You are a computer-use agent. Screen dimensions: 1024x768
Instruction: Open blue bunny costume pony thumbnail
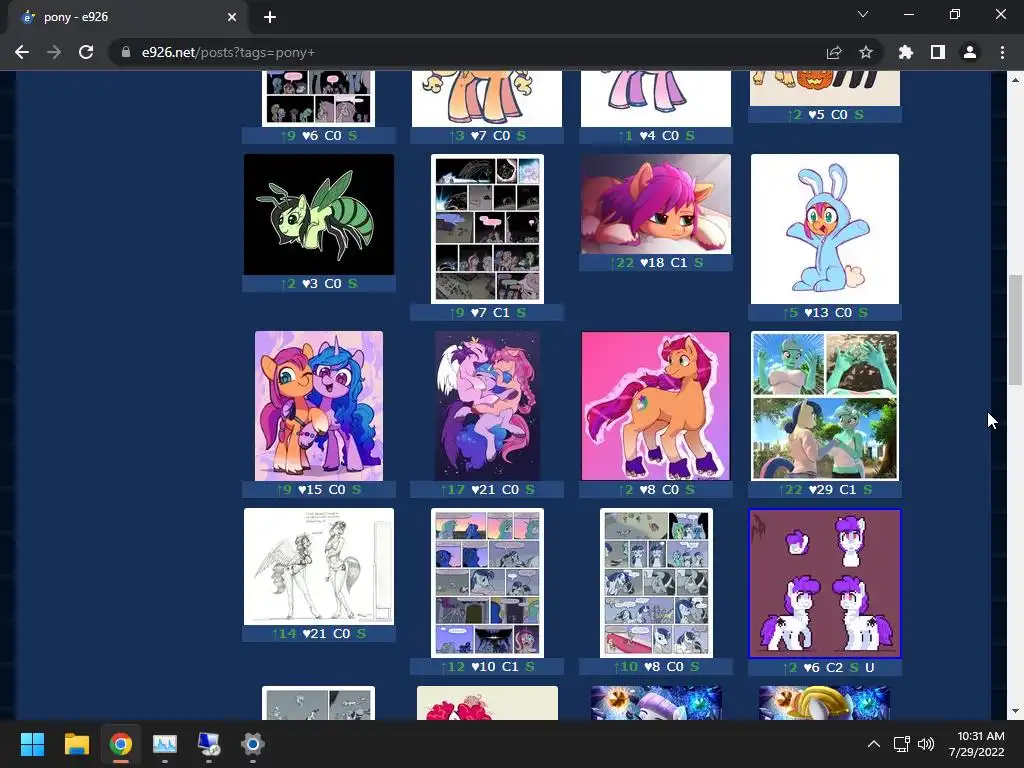tap(825, 229)
